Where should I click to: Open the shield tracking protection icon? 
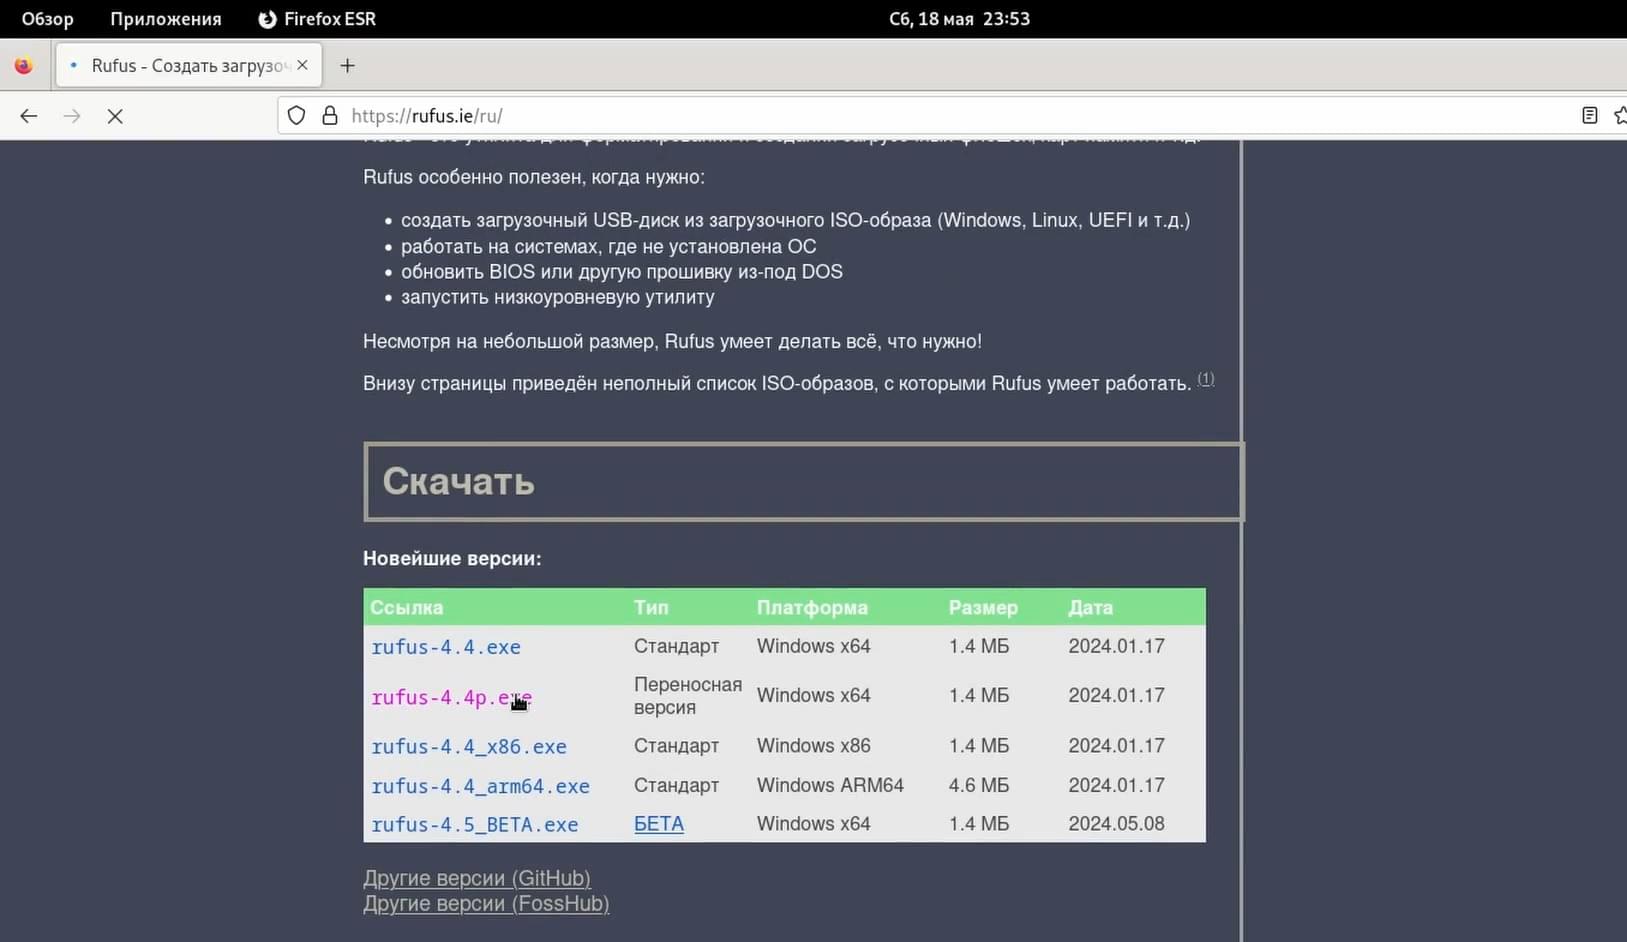click(296, 116)
